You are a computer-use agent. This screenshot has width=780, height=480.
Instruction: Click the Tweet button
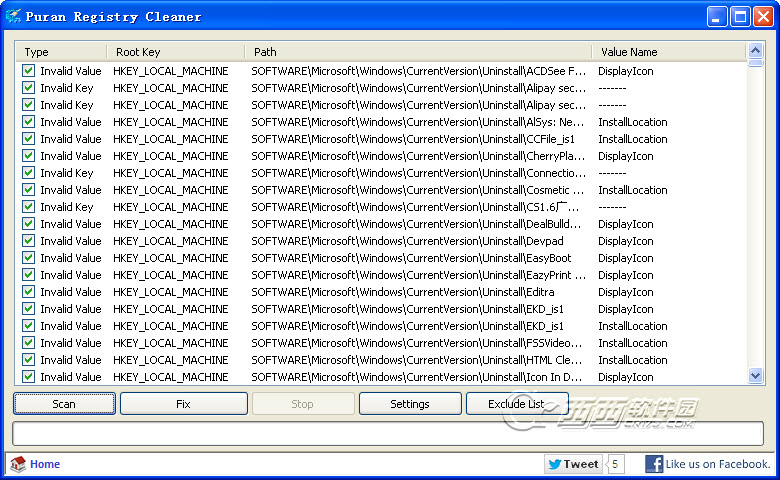(x=573, y=465)
